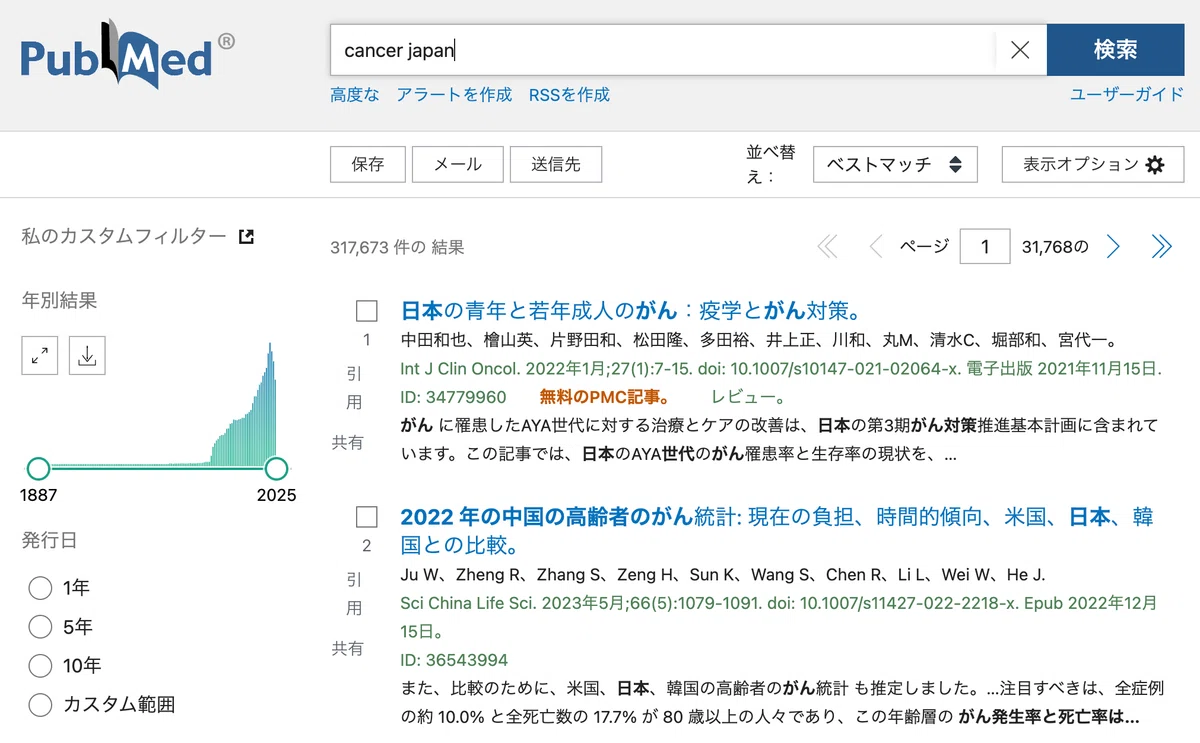Screen dimensions: 1200x743
Task: Click ID 34779960 text
Action: coord(453,397)
